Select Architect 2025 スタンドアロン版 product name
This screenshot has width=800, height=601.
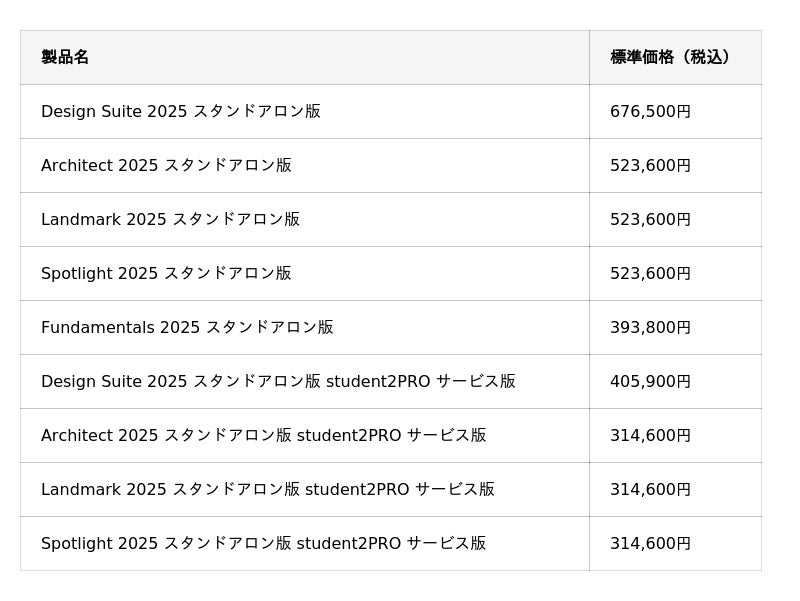click(166, 166)
